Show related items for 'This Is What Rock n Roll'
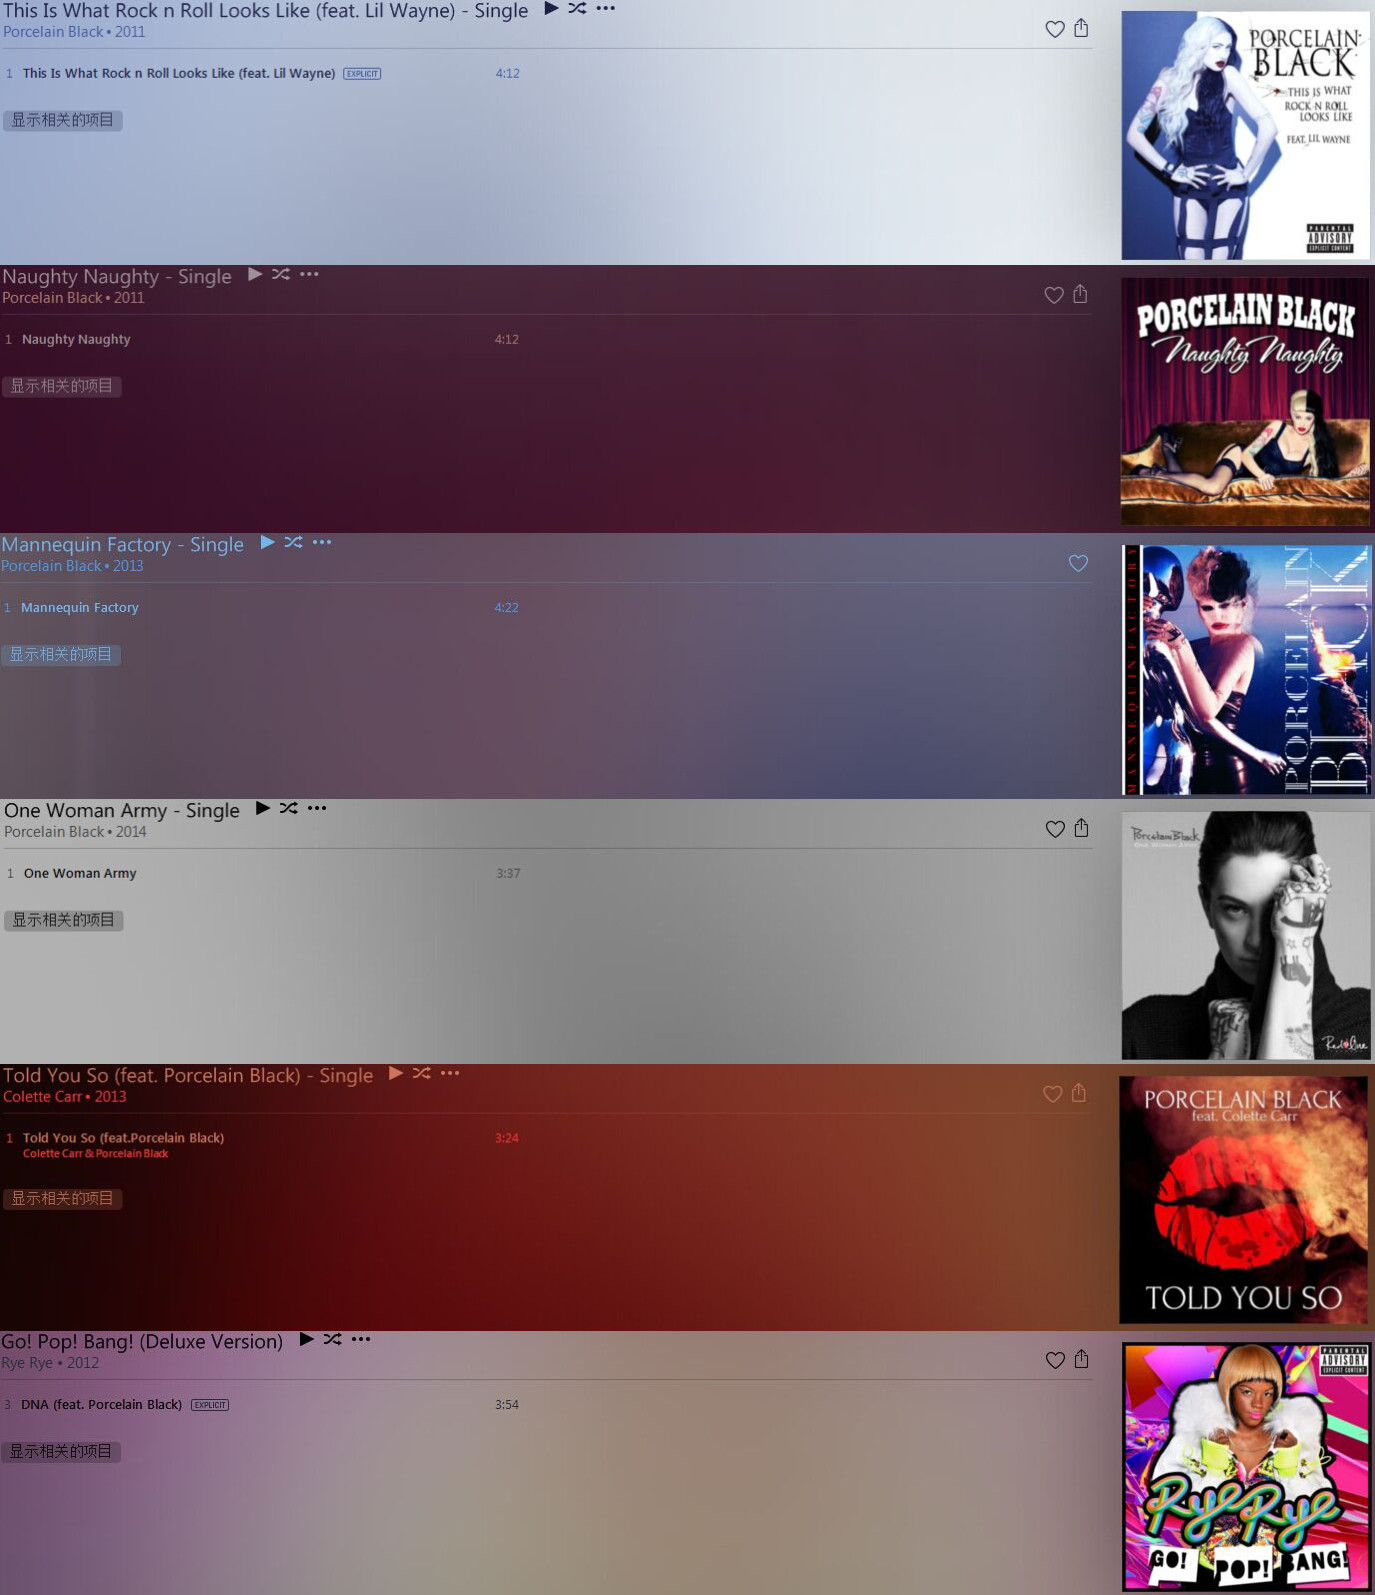 coord(63,120)
